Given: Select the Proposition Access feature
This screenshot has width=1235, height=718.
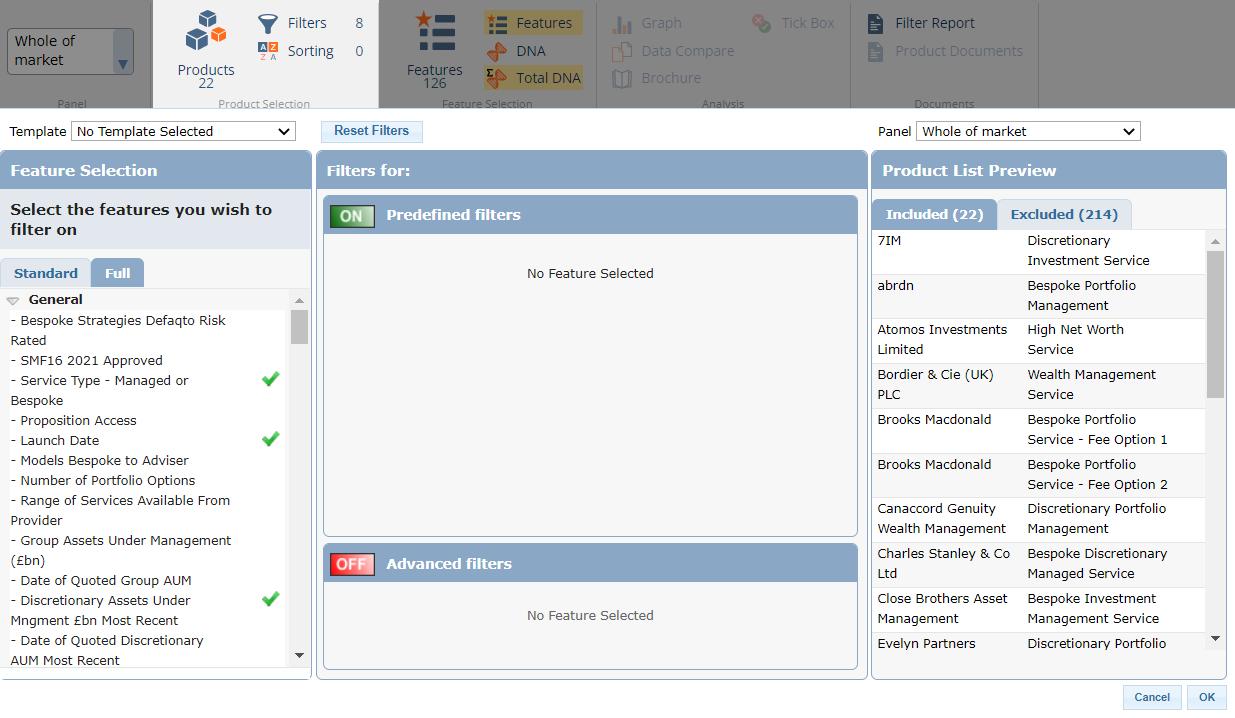Looking at the screenshot, I should [74, 420].
